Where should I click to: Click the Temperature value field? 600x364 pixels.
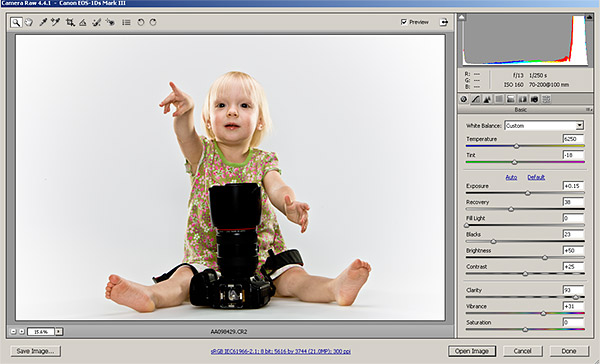(x=573, y=139)
